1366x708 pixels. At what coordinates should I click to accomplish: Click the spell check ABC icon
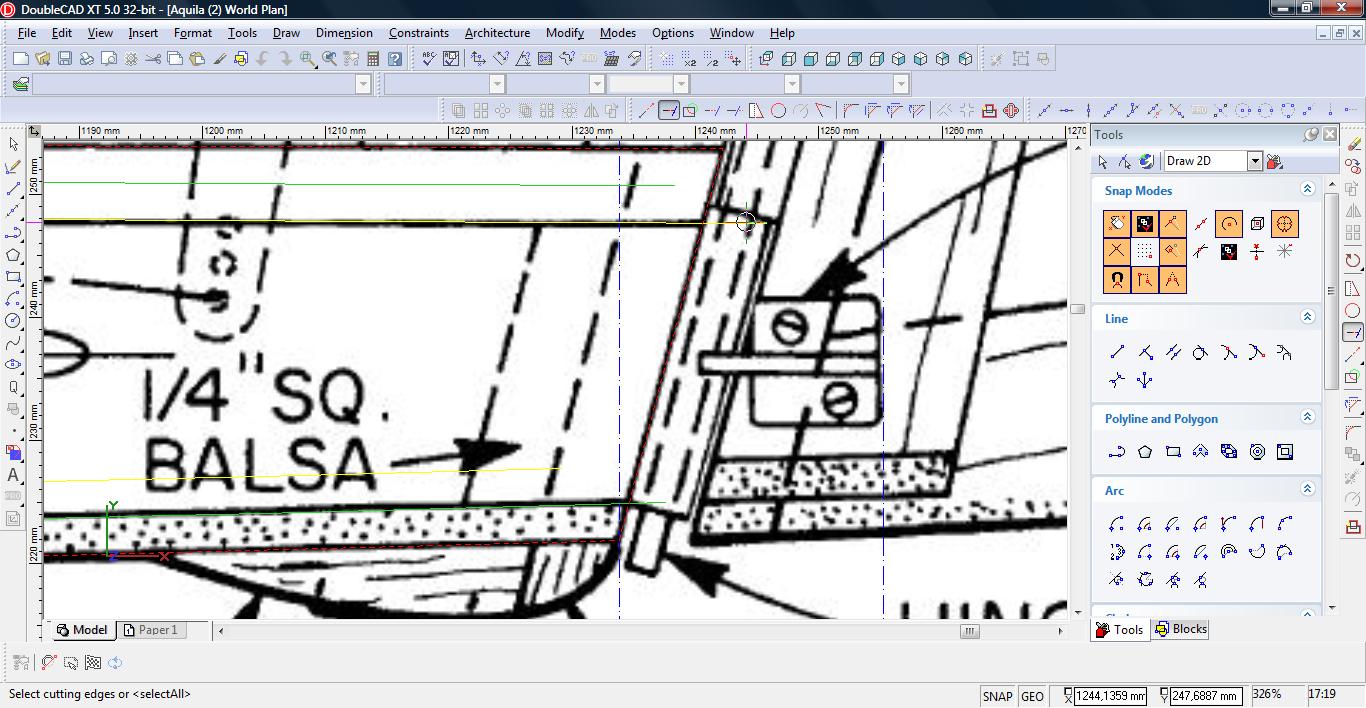(428, 59)
